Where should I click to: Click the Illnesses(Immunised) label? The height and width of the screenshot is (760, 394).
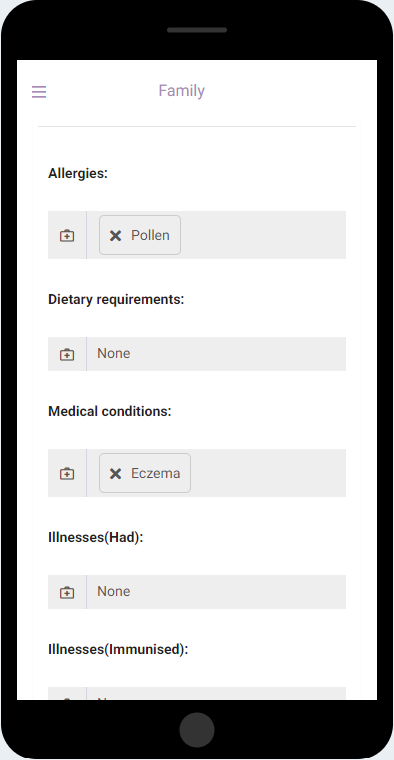[x=118, y=649]
